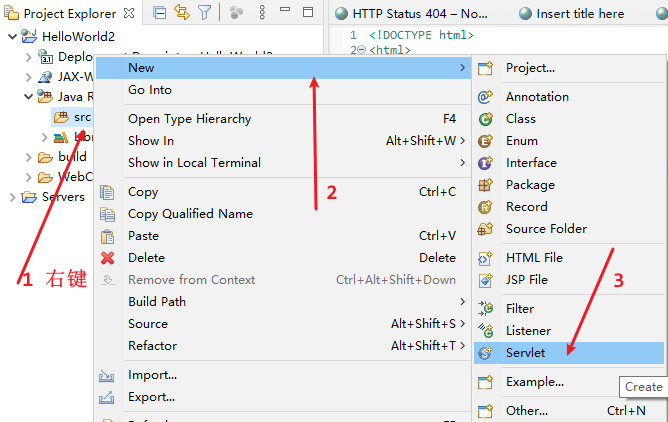Click the Export icon
The height and width of the screenshot is (422, 668).
[x=107, y=397]
